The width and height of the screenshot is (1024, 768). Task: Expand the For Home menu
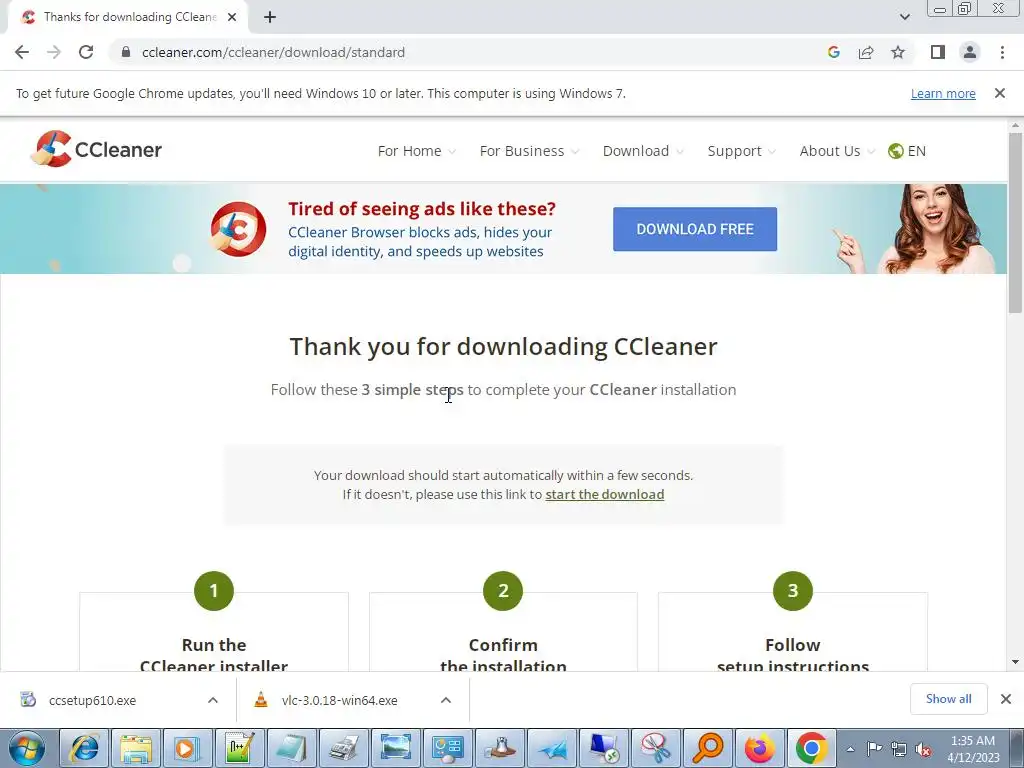click(x=416, y=151)
